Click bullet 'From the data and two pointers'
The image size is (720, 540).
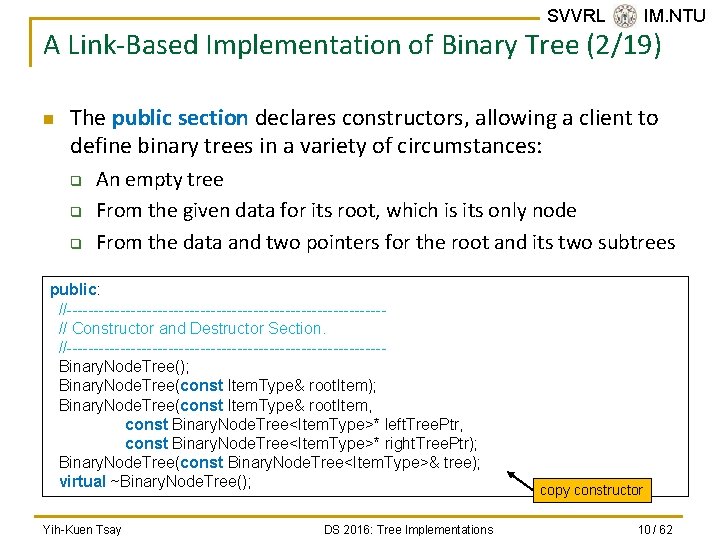pos(386,242)
